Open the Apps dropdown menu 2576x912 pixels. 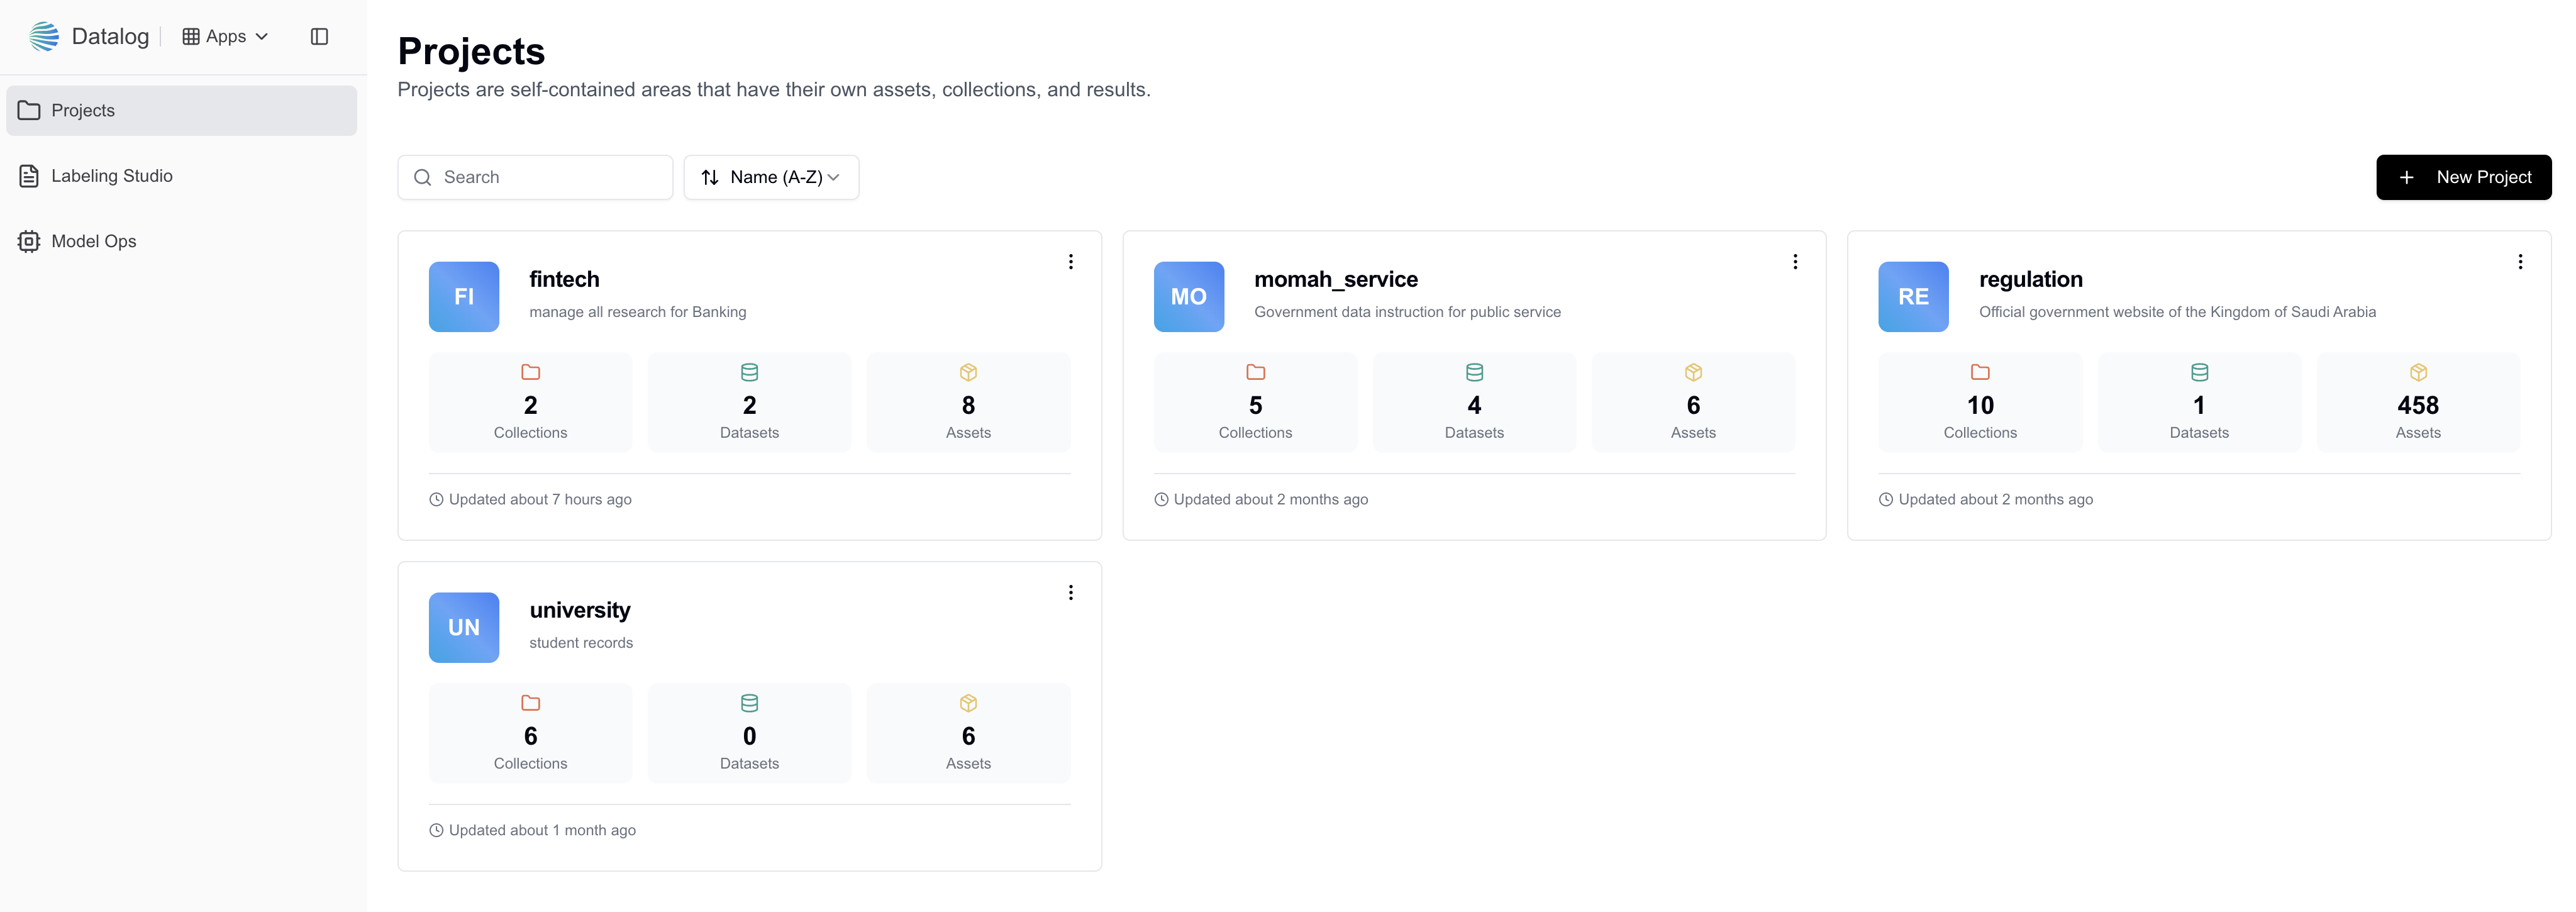(226, 37)
